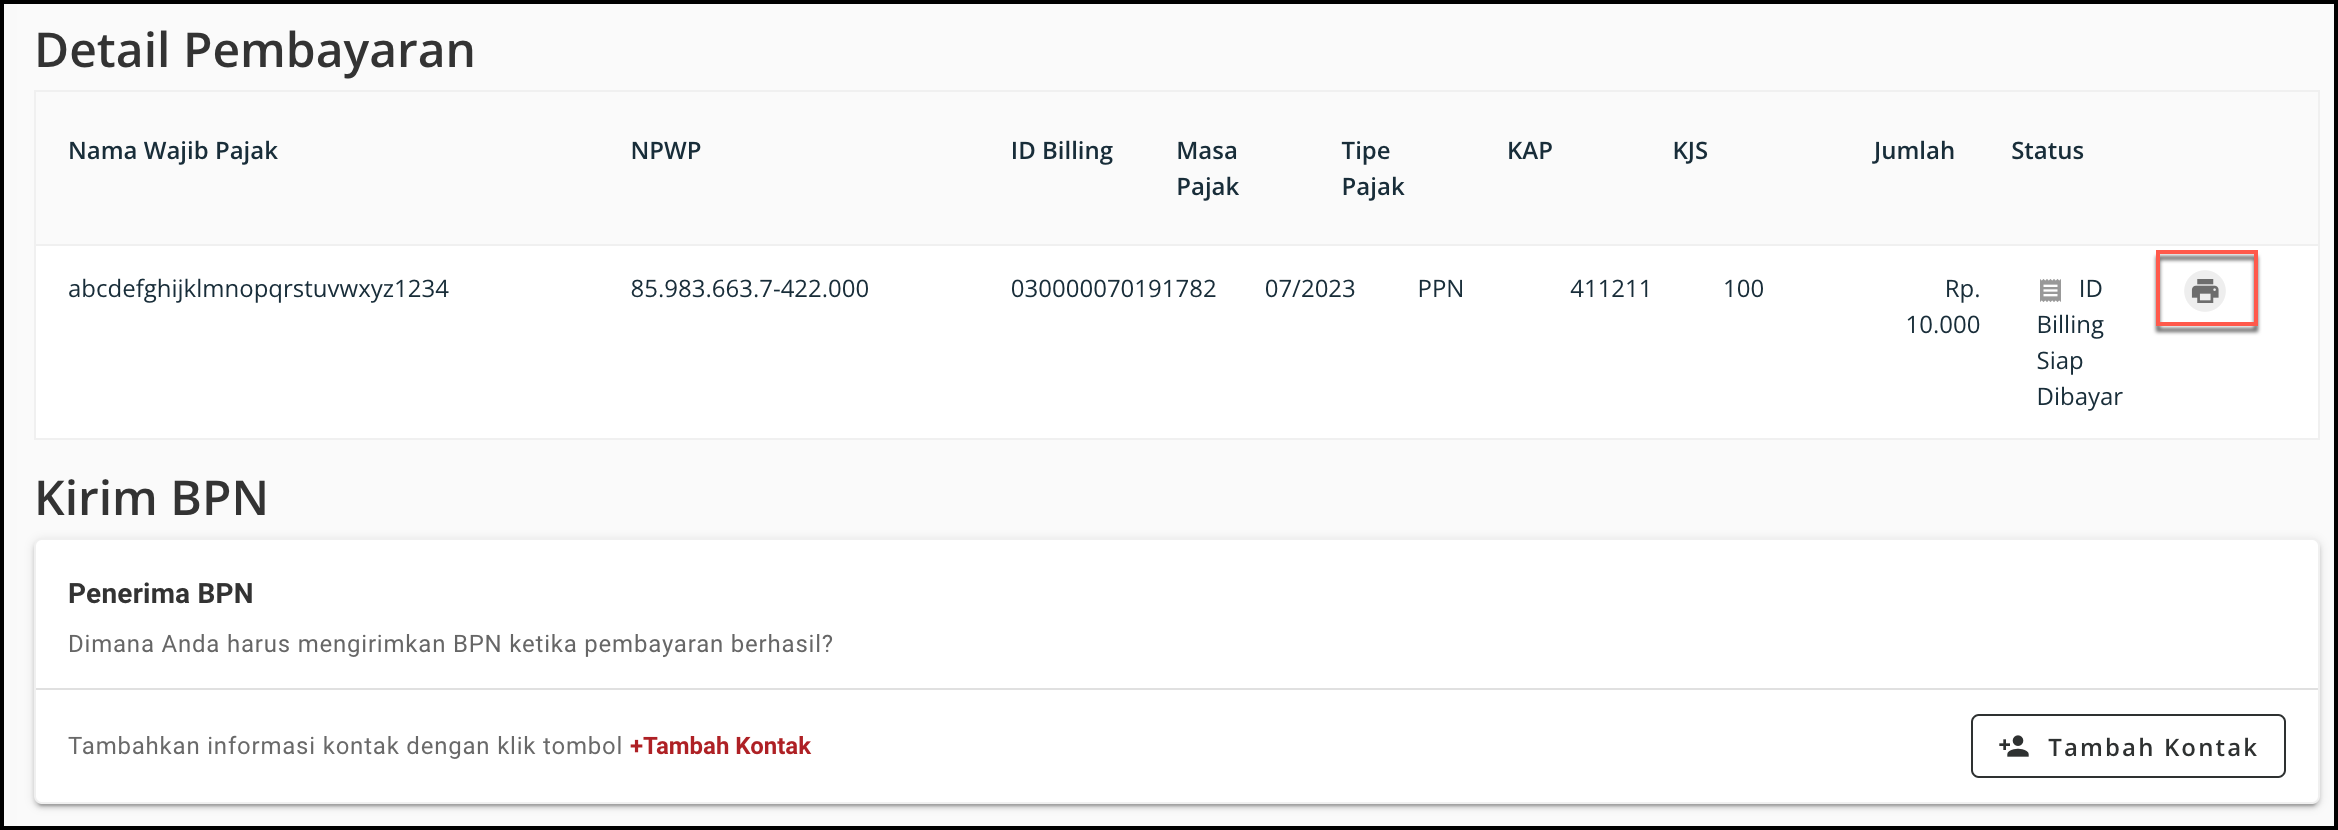This screenshot has width=2338, height=830.
Task: Click the KJS column header
Action: (1690, 151)
